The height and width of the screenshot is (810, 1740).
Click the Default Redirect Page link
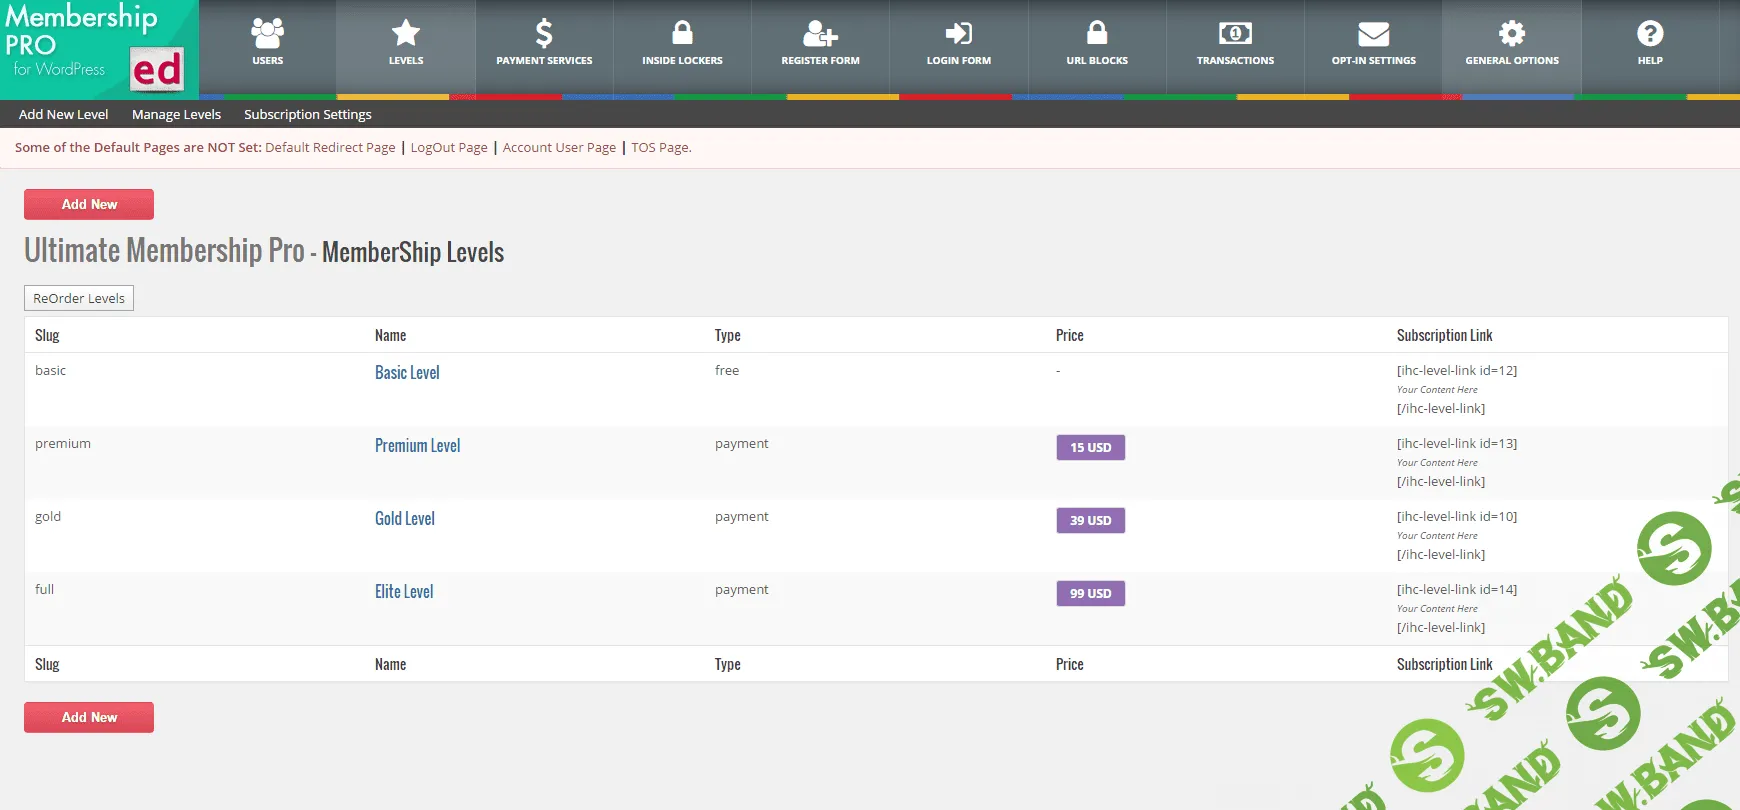click(330, 148)
